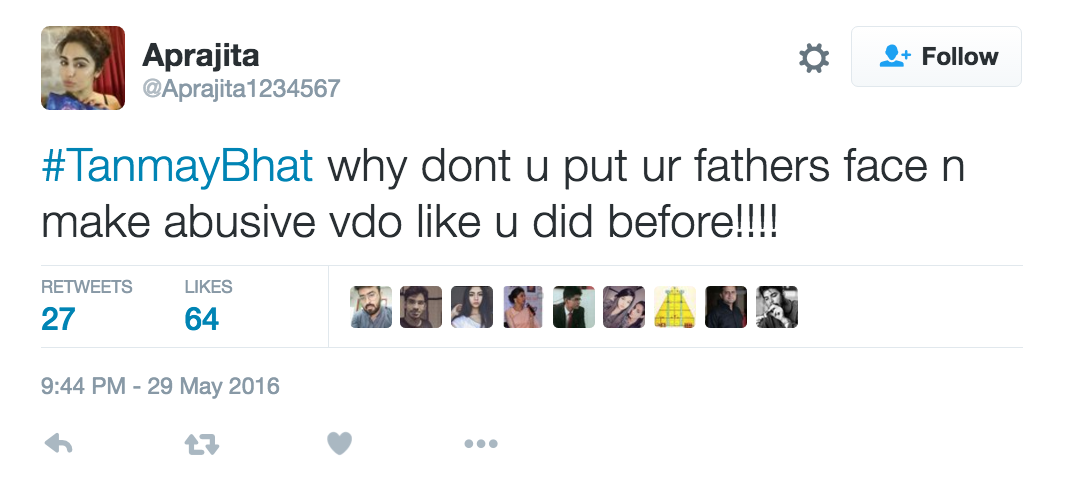This screenshot has width=1073, height=490.
Task: Open the 9:44 PM - 29 May 2016 timestamp
Action: coord(160,385)
